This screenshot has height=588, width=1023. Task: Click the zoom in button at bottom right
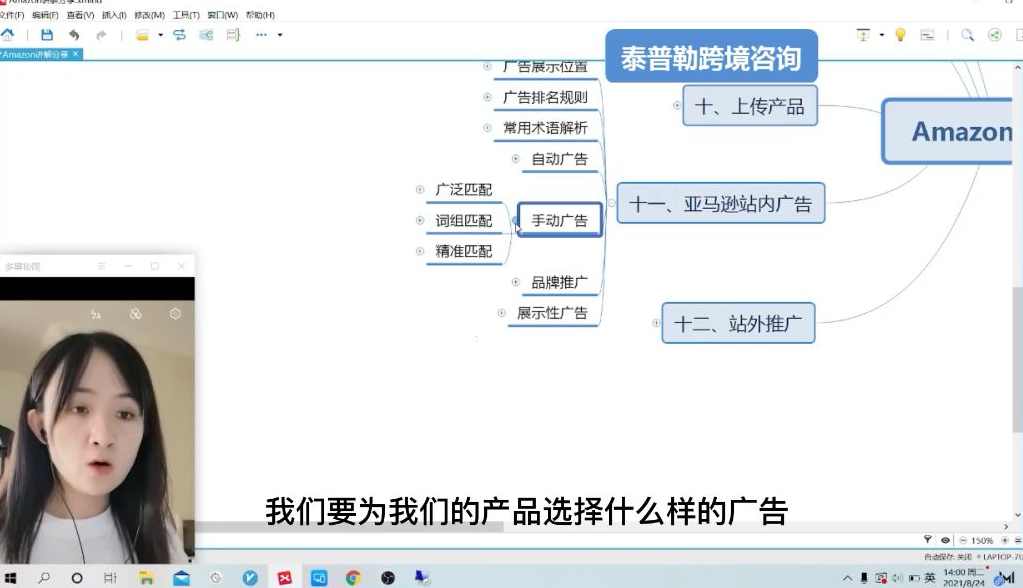click(x=1005, y=539)
